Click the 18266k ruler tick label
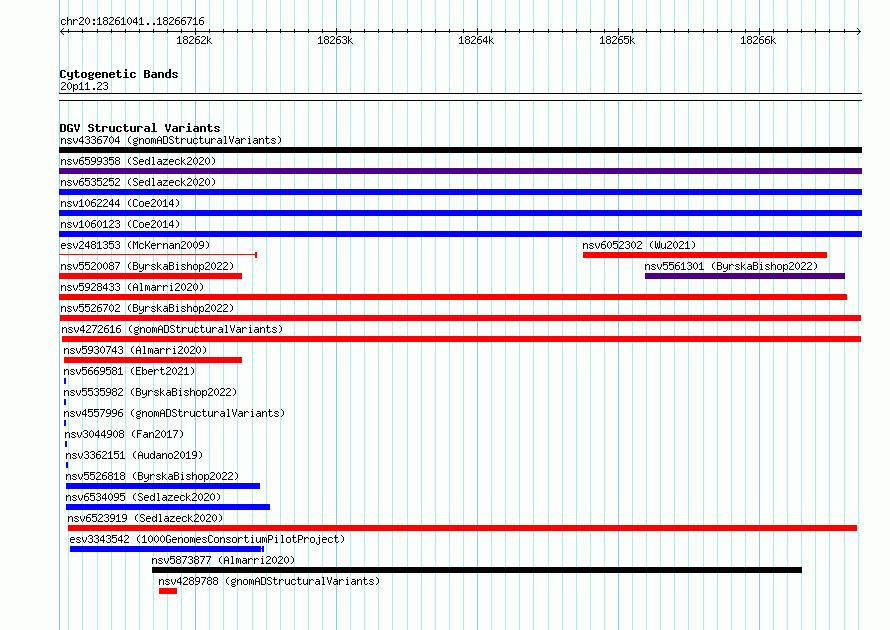This screenshot has height=630, width=890. (x=758, y=40)
